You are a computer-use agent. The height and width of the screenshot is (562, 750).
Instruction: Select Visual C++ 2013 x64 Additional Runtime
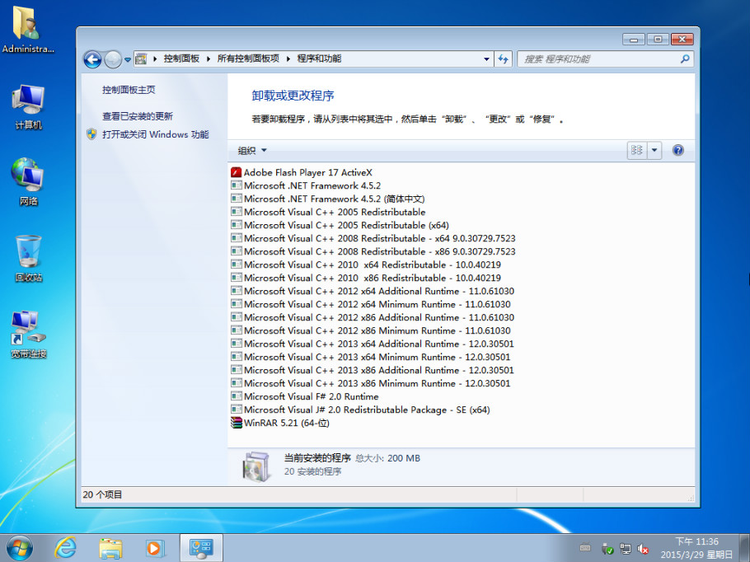(x=372, y=343)
